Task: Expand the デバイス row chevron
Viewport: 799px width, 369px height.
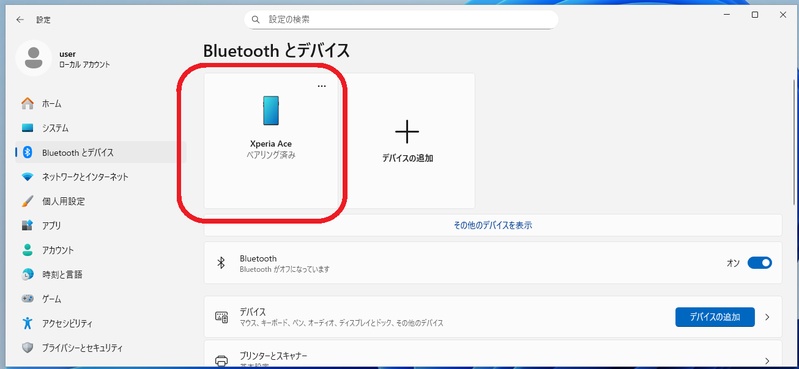Action: point(768,317)
